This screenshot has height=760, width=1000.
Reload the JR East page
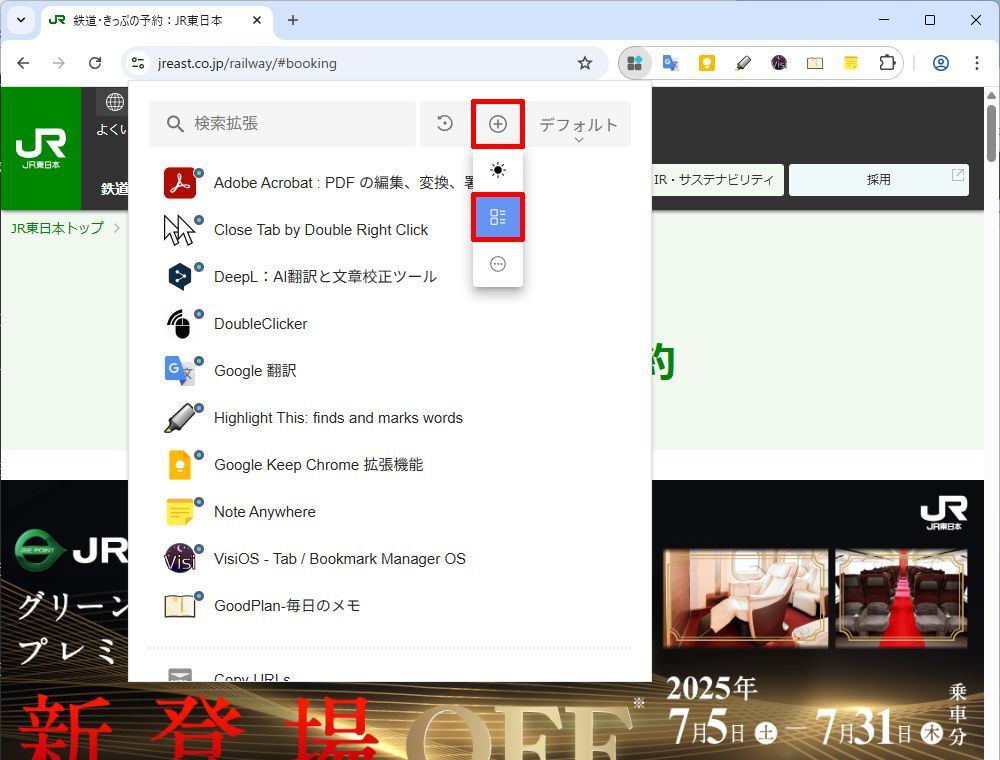coord(95,63)
